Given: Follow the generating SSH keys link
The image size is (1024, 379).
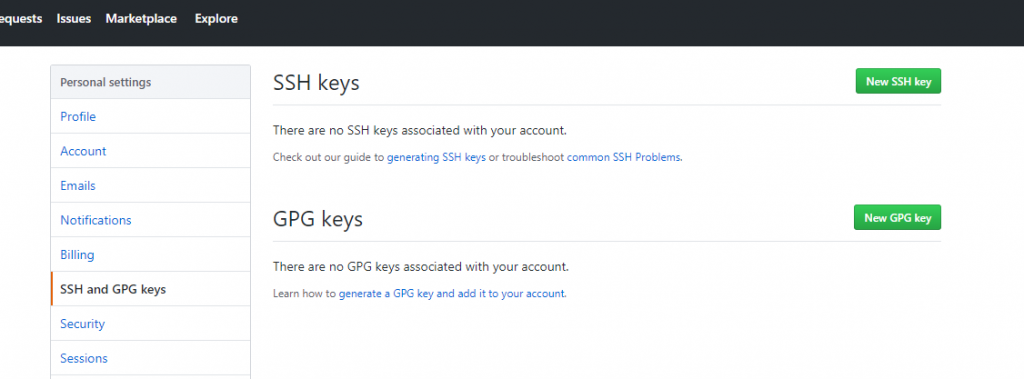Looking at the screenshot, I should pyautogui.click(x=436, y=157).
